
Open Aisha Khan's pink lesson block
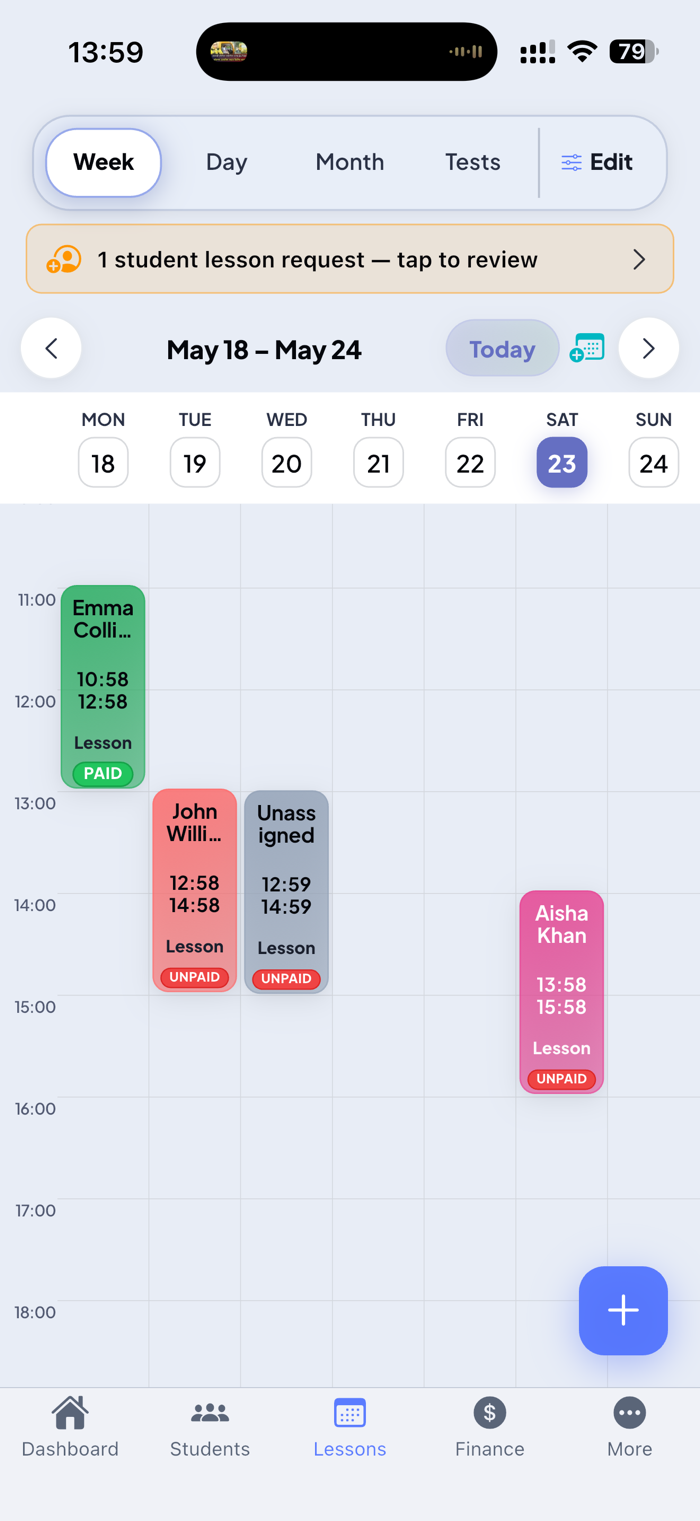[x=562, y=992]
